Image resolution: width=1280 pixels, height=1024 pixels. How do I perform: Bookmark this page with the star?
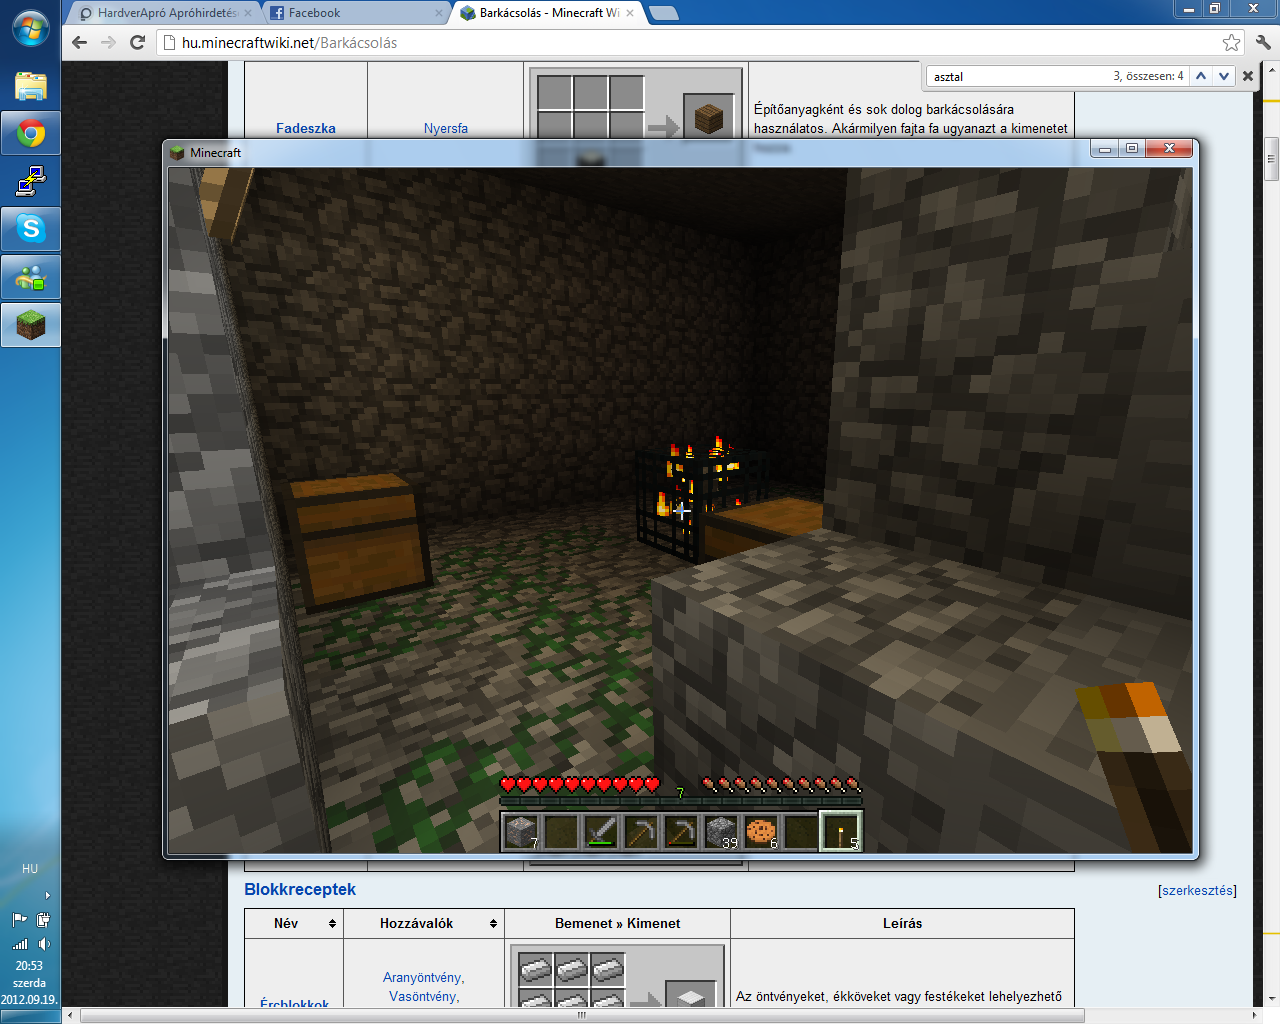(1231, 43)
